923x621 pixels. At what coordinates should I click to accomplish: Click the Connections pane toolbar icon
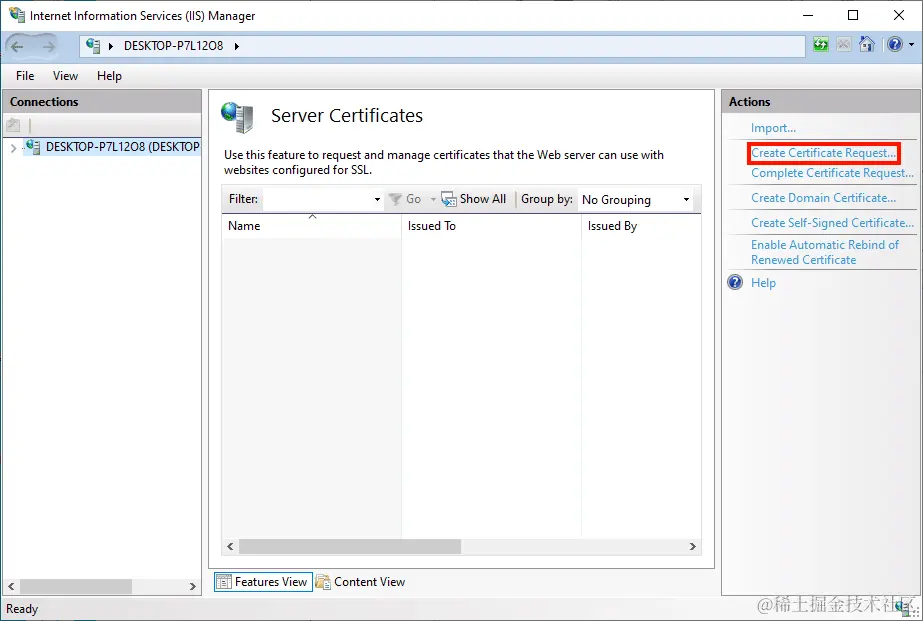13,125
